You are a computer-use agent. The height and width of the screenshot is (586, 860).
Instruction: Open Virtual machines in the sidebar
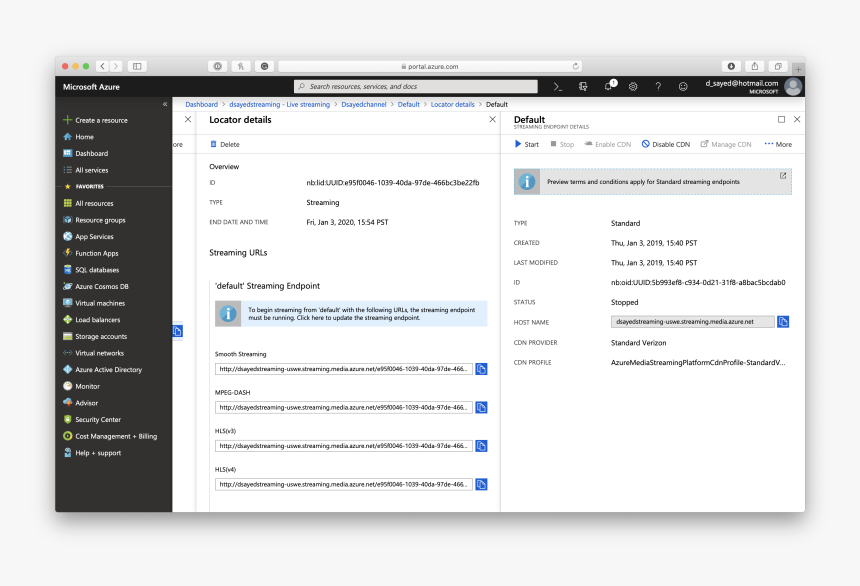100,303
